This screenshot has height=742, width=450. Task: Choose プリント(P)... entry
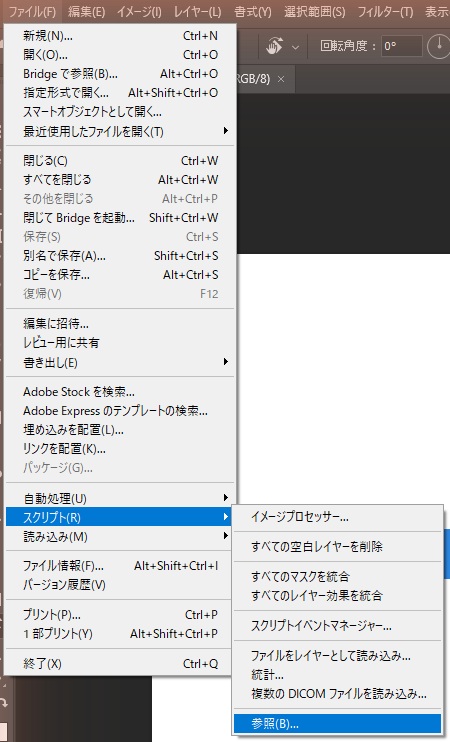[118, 615]
